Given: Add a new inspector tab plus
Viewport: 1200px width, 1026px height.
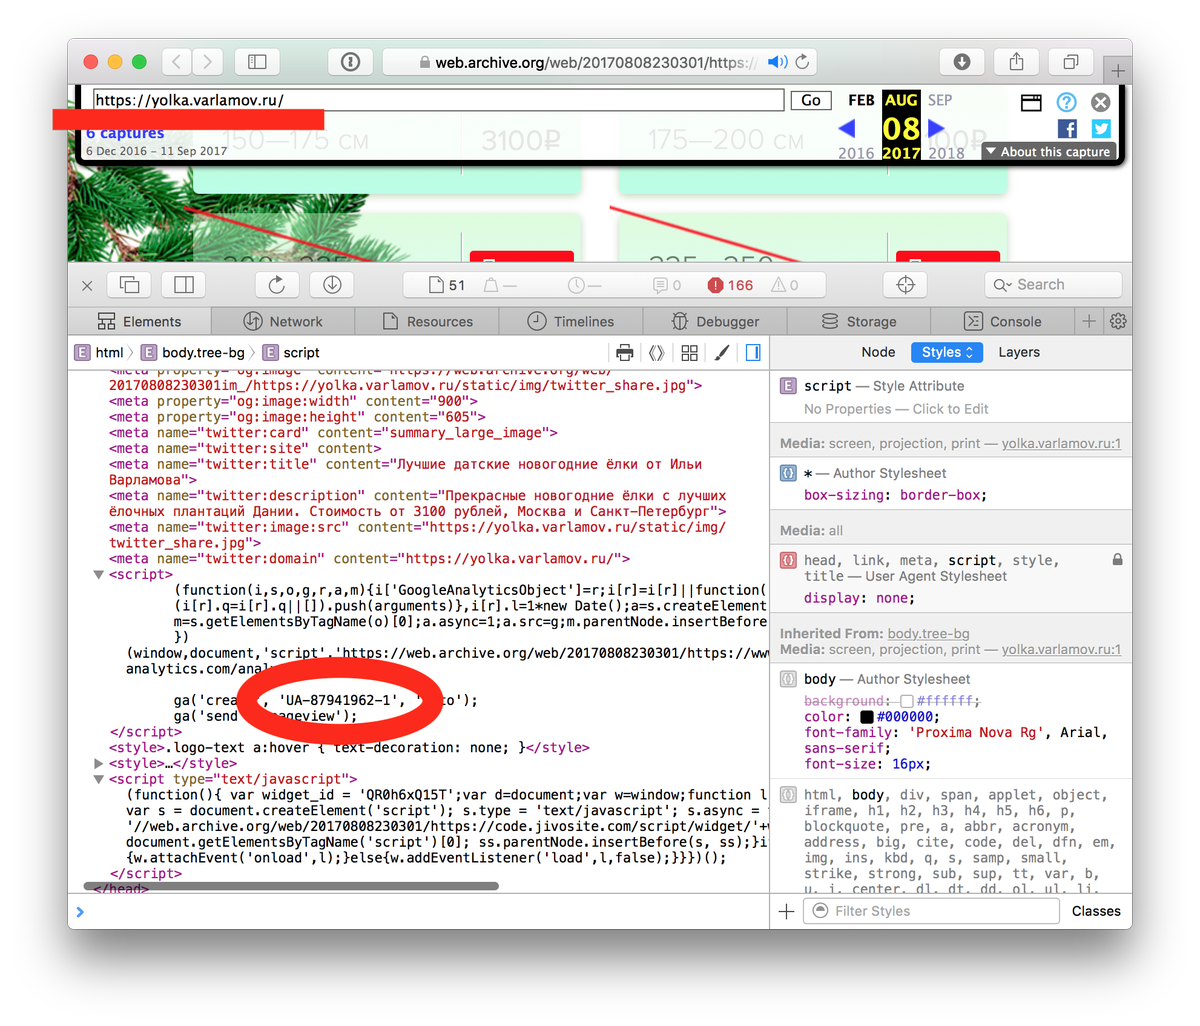Looking at the screenshot, I should 1089,321.
